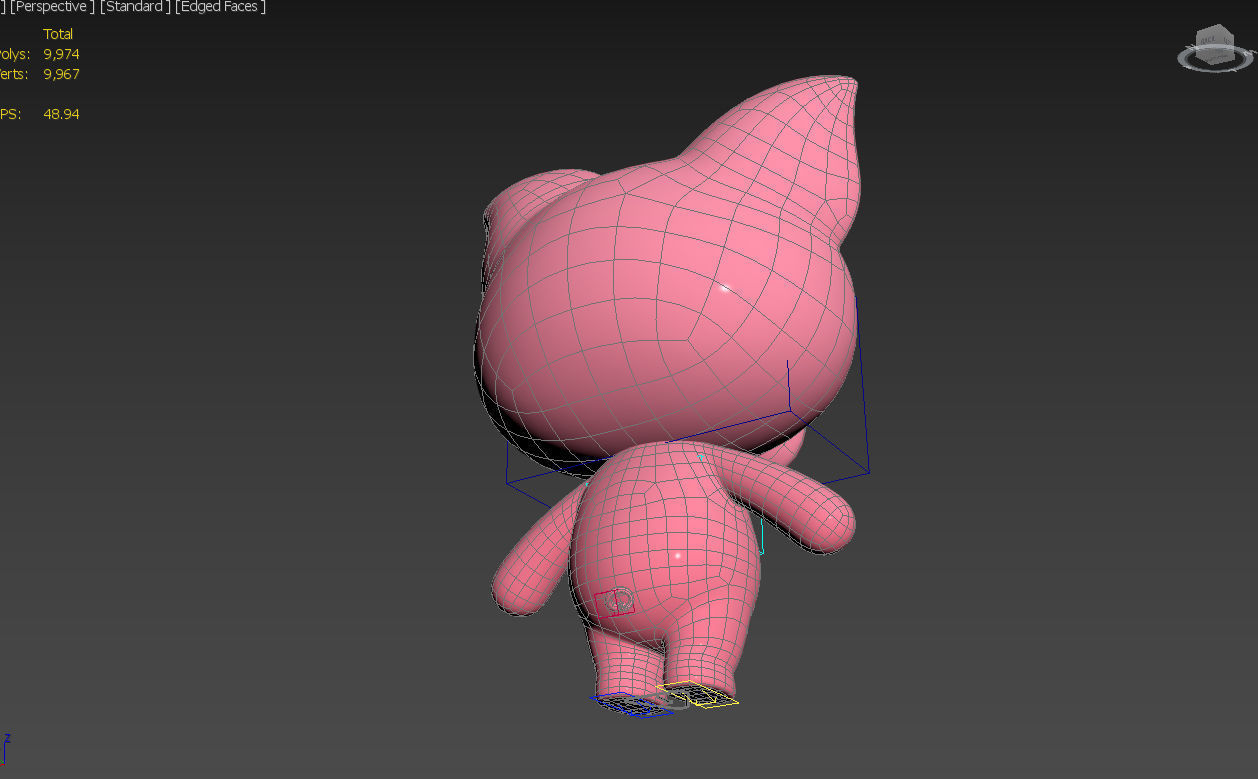Click the ViewCube navigation widget
The width and height of the screenshot is (1258, 779).
[x=1215, y=49]
